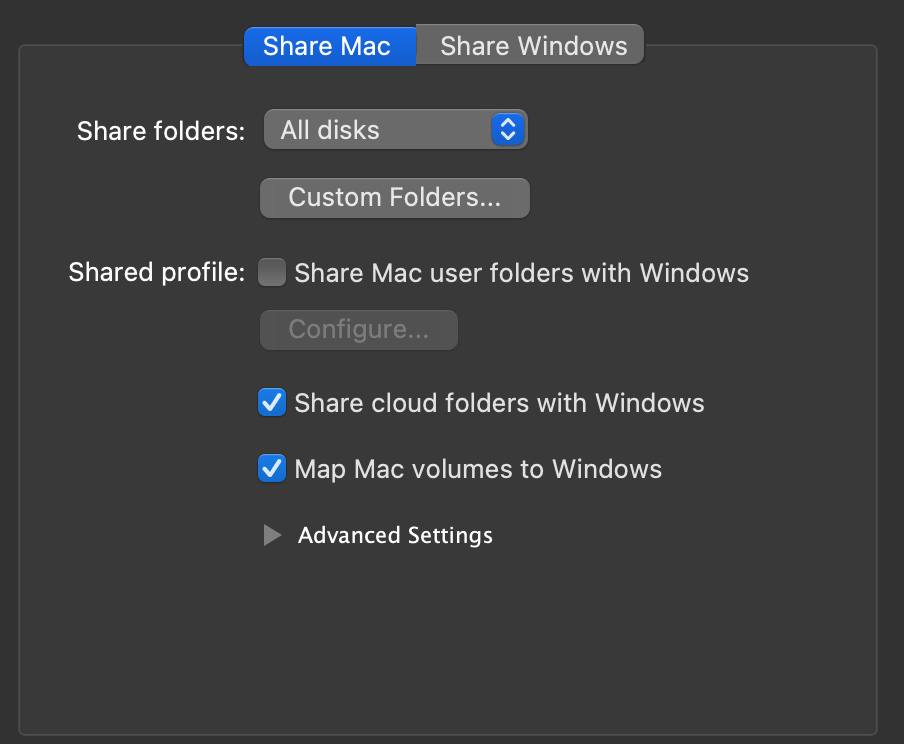The height and width of the screenshot is (744, 904).
Task: Click the blue up-down arrows on the Share folders popup
Action: point(508,130)
